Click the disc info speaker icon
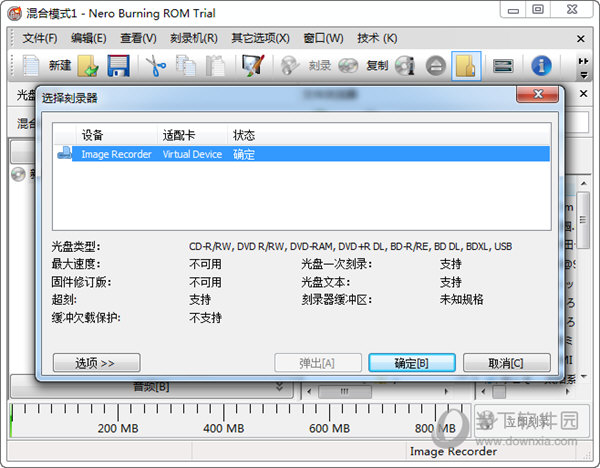Image resolution: width=600 pixels, height=468 pixels. click(405, 66)
